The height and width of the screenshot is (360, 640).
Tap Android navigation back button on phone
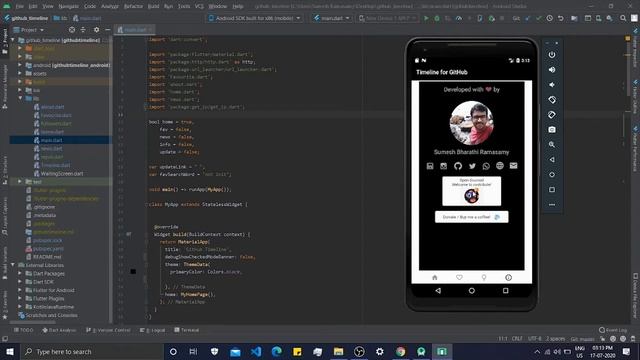[x=438, y=291]
